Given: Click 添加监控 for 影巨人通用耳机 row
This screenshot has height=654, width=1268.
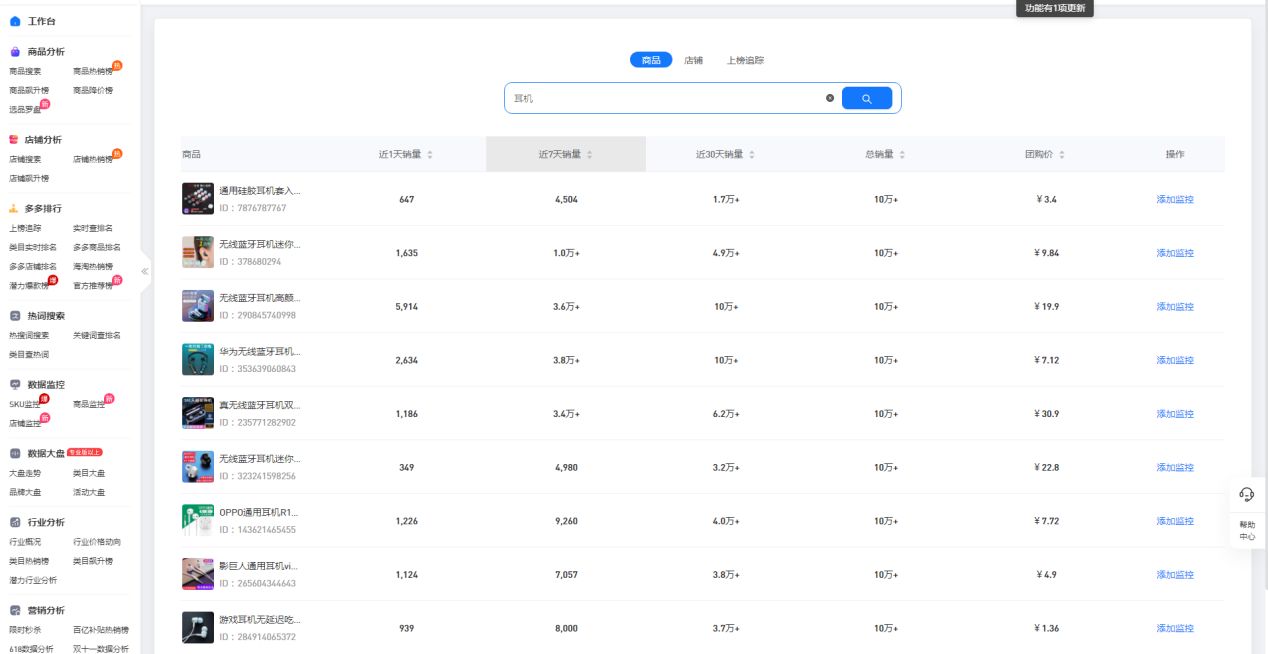Looking at the screenshot, I should pyautogui.click(x=1175, y=575).
